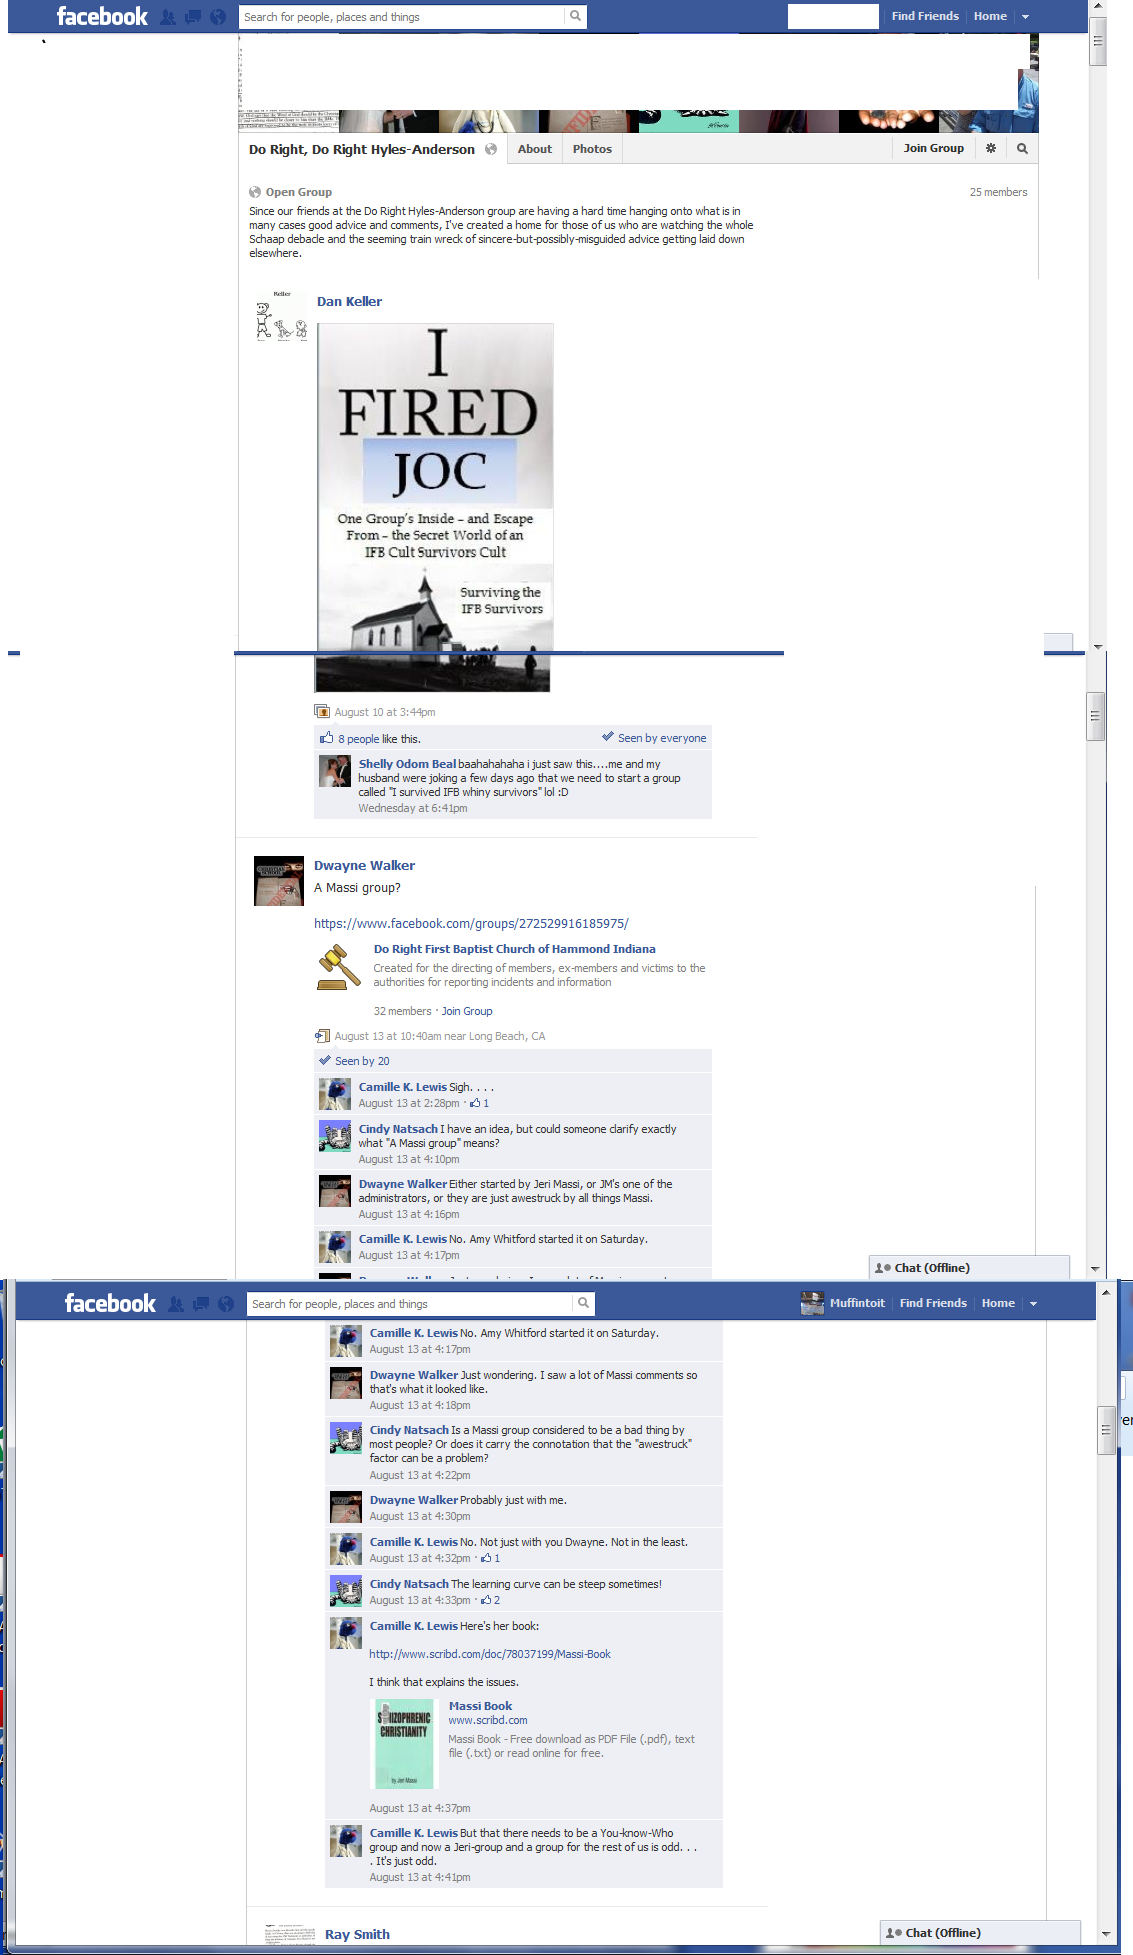Focus search box in the Muffintoit header

click(410, 1304)
